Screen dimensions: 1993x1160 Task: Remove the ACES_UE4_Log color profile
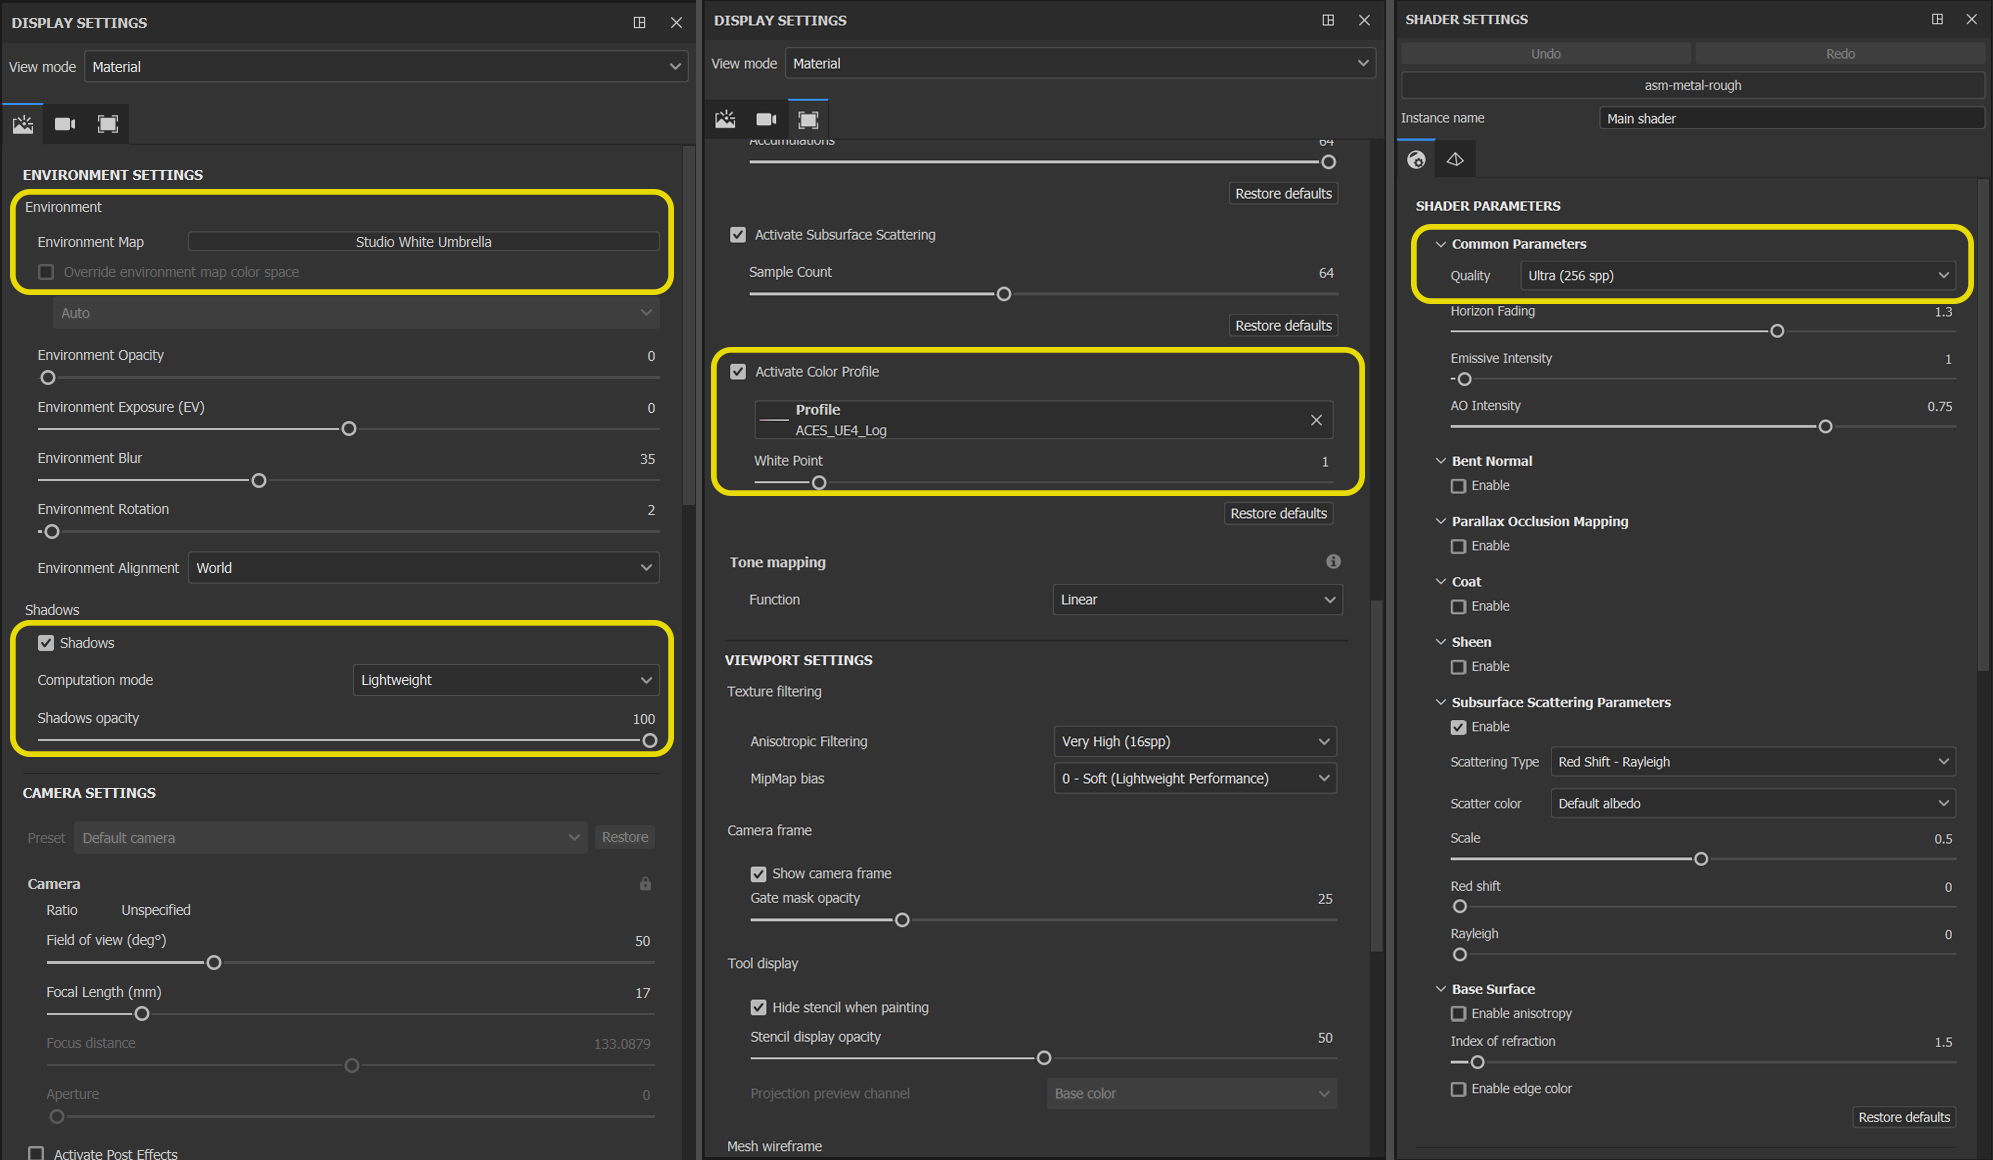click(x=1316, y=420)
